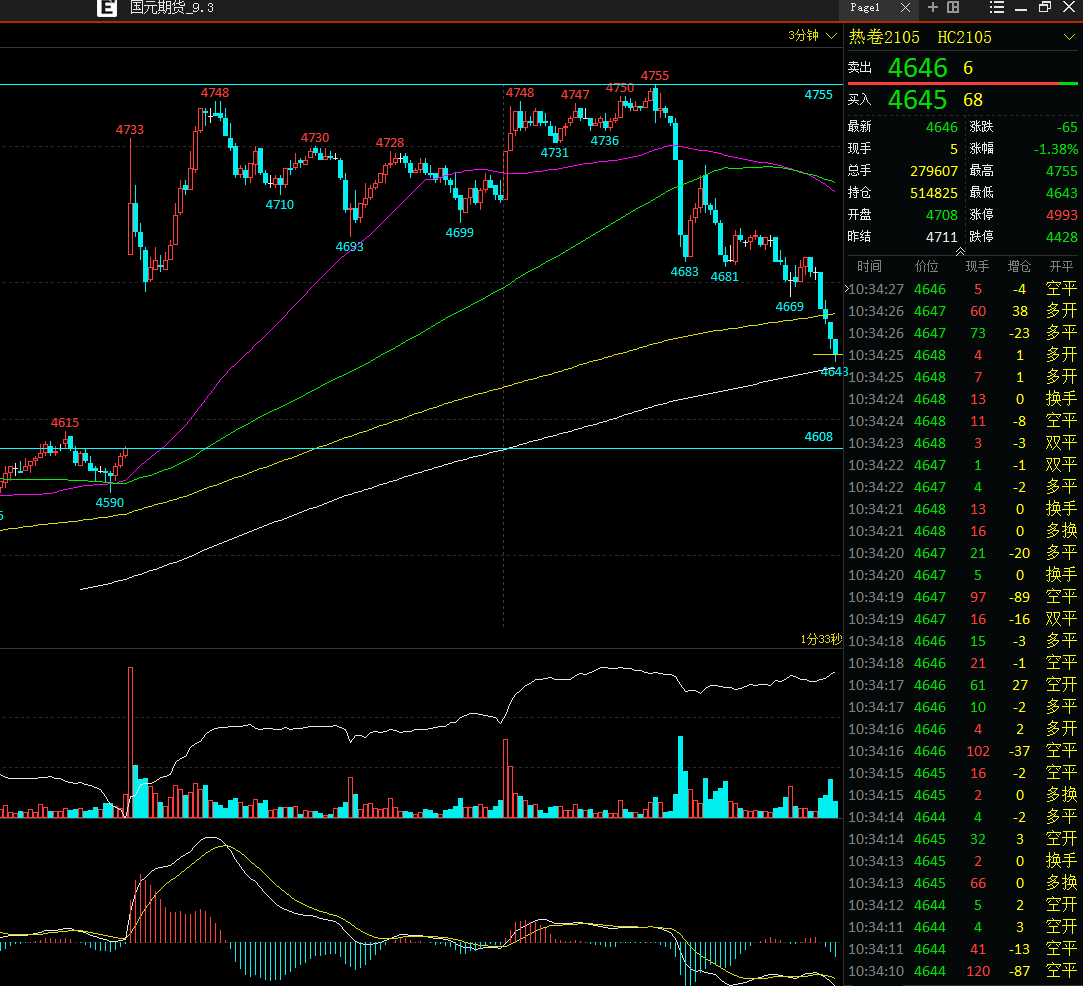This screenshot has width=1083, height=986.
Task: Close the Page1 tab
Action: click(x=905, y=7)
